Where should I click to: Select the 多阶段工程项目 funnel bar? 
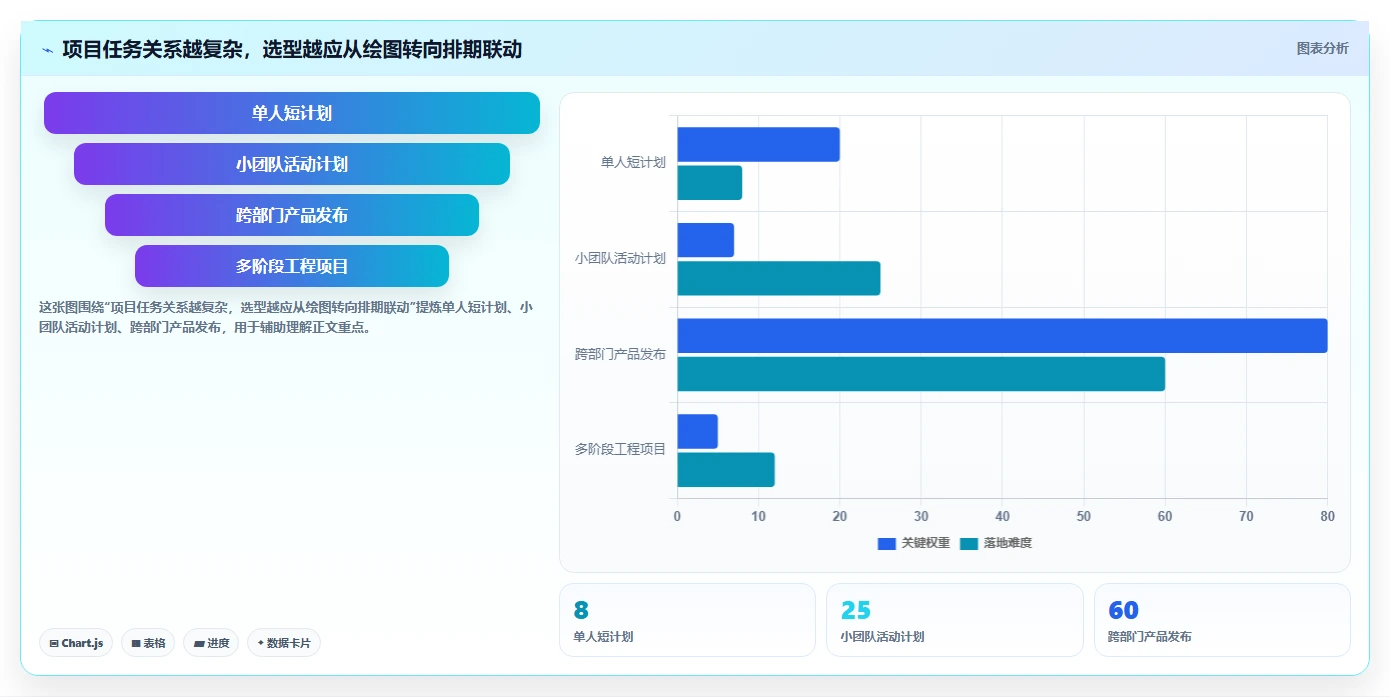click(x=292, y=266)
